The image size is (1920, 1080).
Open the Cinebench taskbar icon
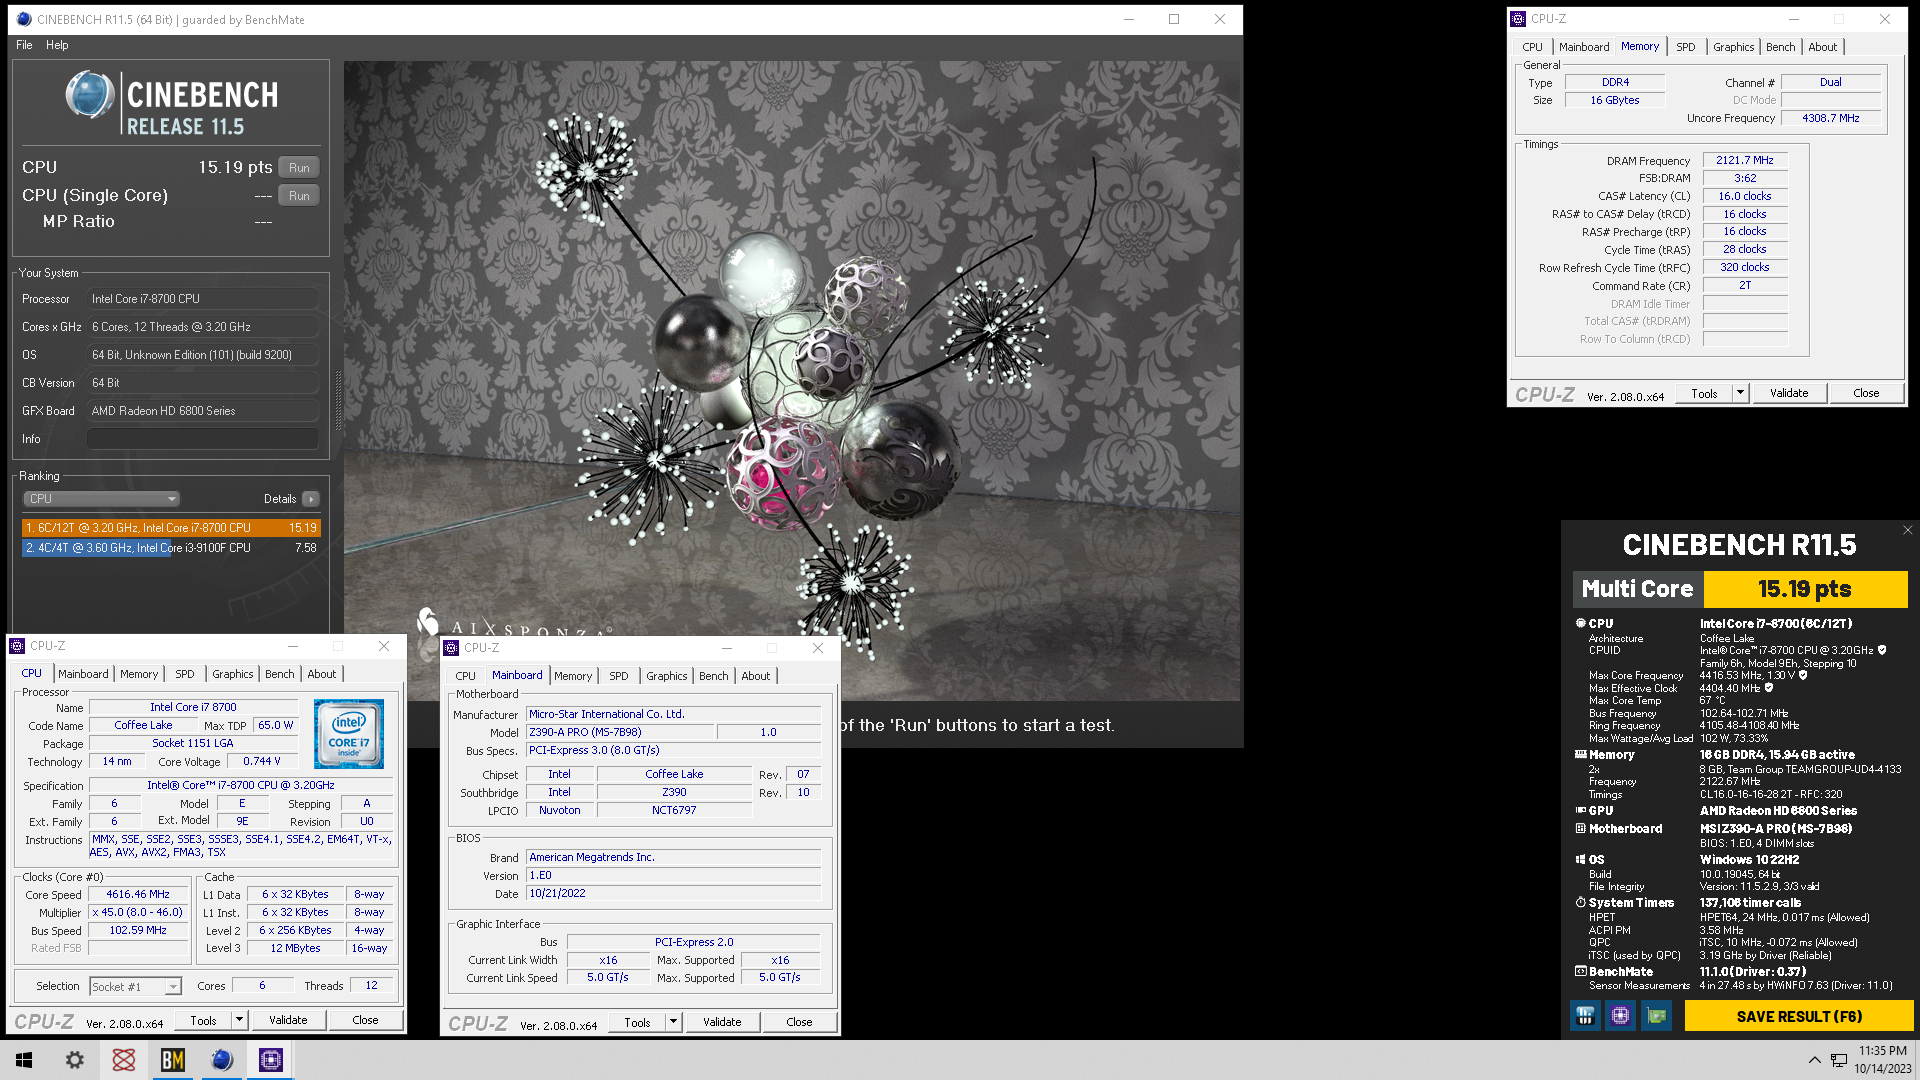[x=222, y=1060]
